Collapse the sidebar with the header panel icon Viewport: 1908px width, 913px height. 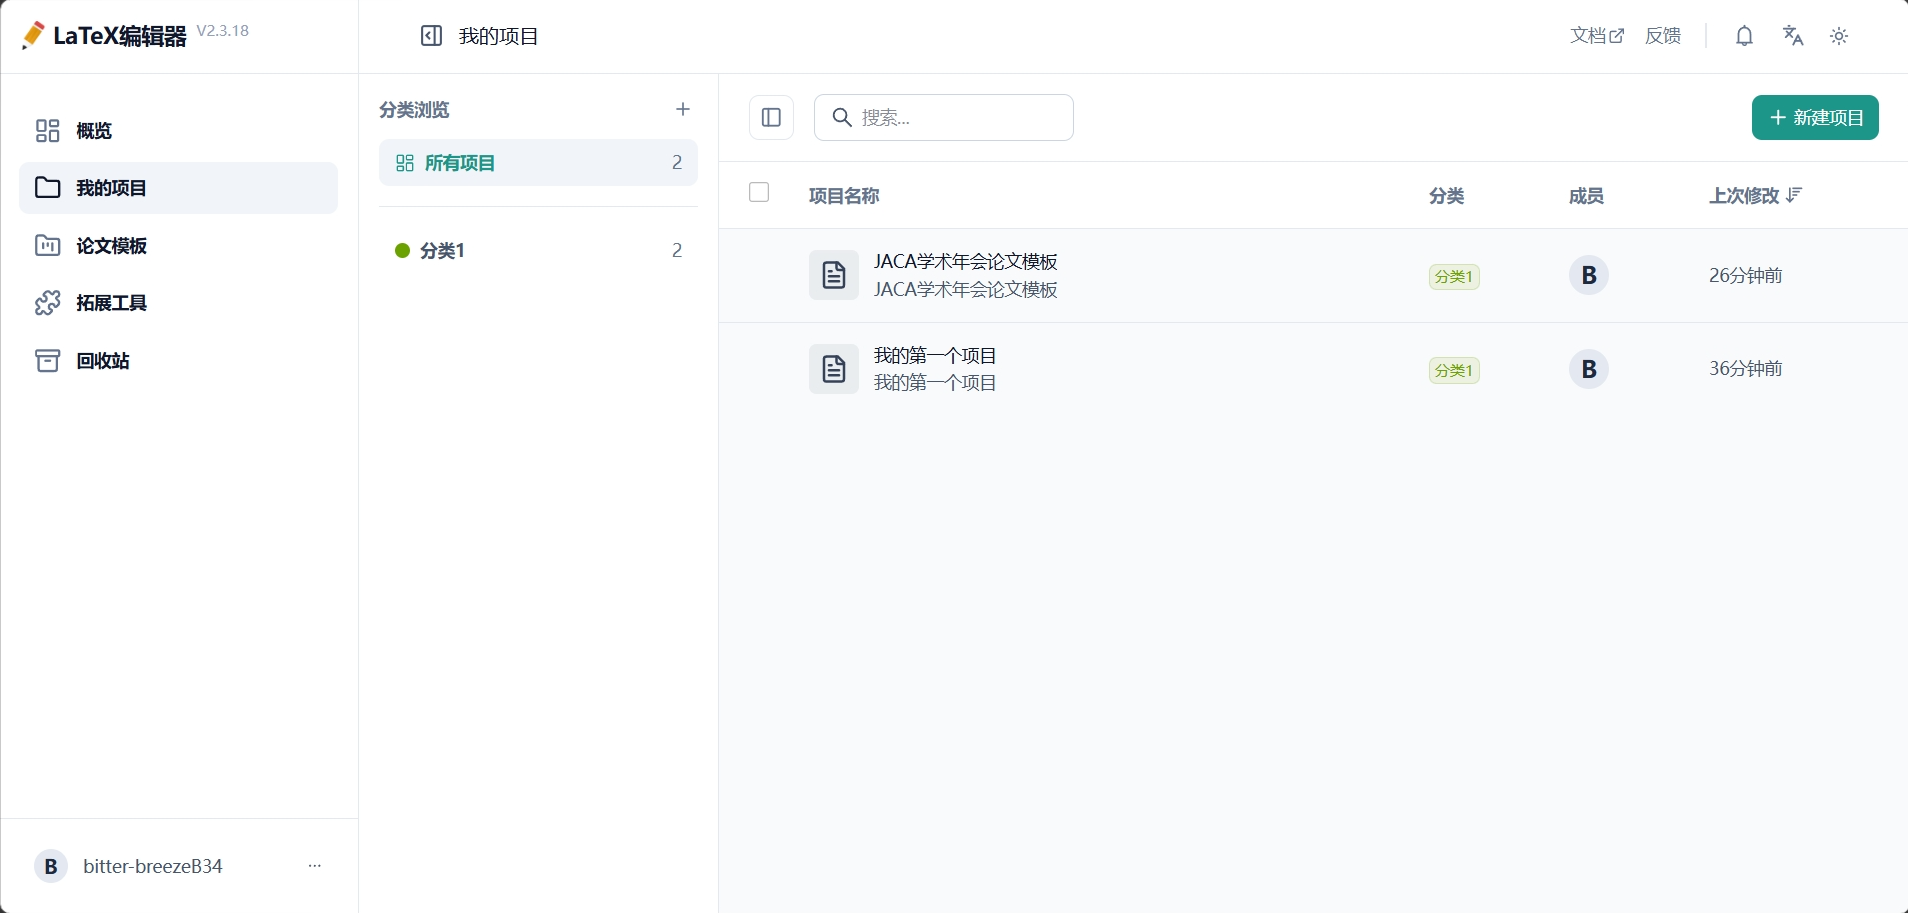(x=431, y=36)
